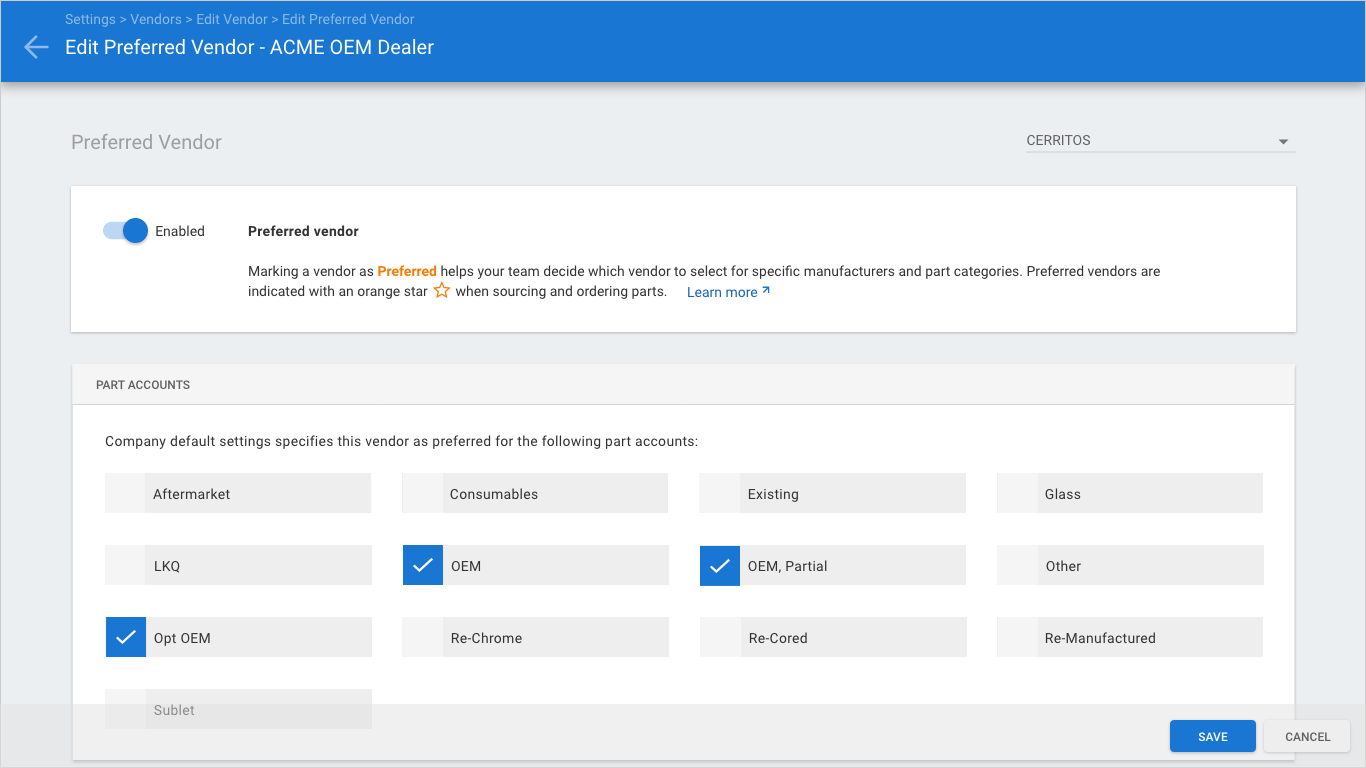Click the Edit Vendor breadcrumb
Image resolution: width=1366 pixels, height=768 pixels.
(232, 19)
